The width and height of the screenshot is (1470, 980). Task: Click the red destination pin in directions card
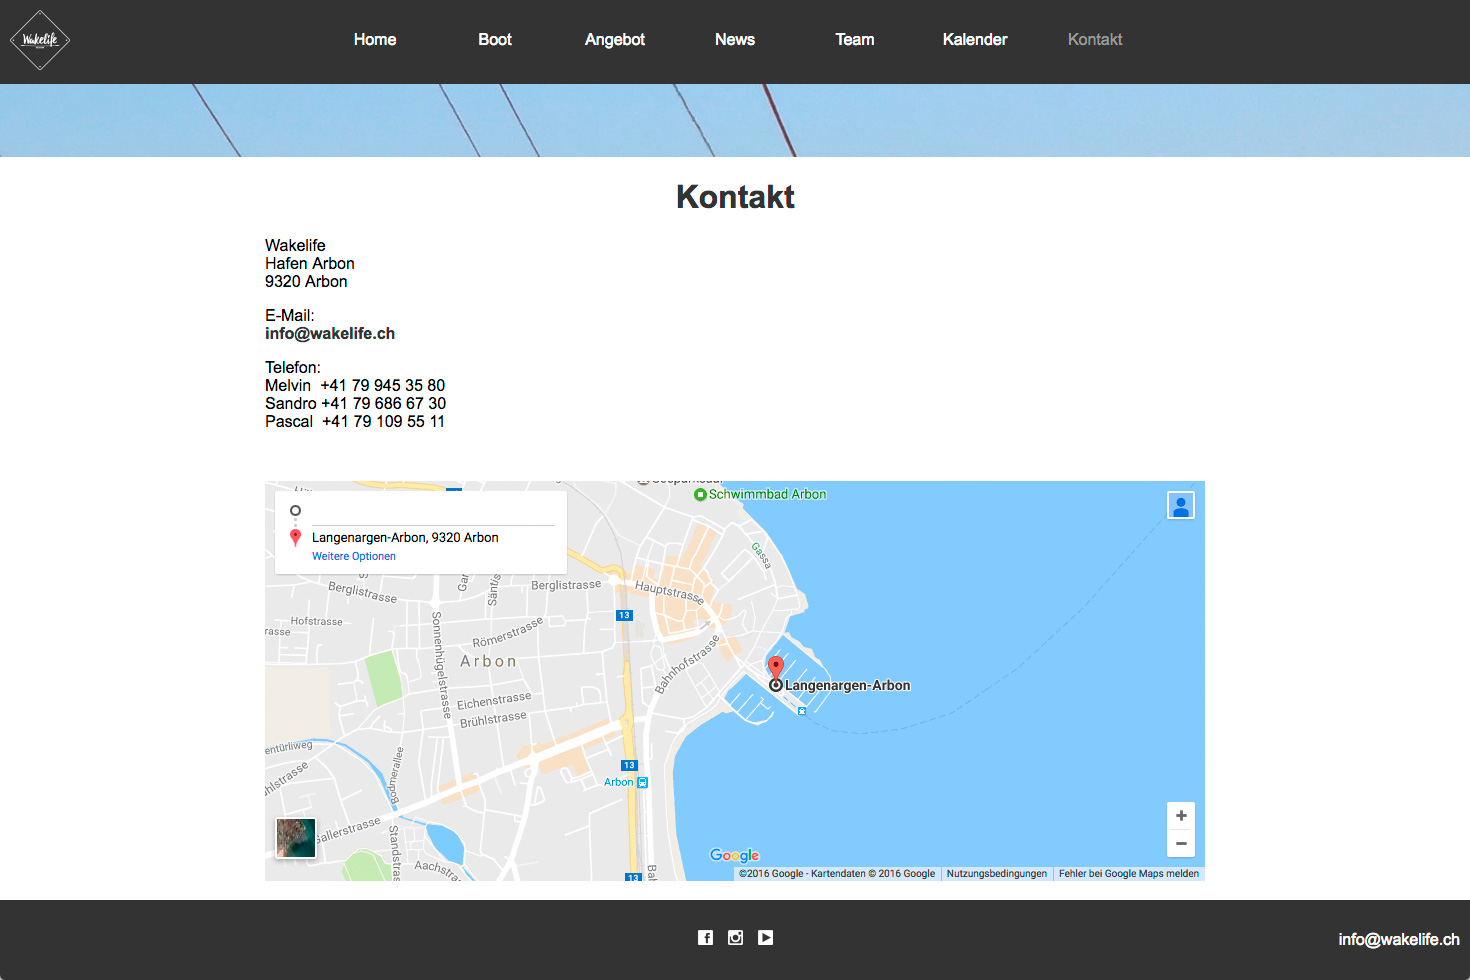295,537
